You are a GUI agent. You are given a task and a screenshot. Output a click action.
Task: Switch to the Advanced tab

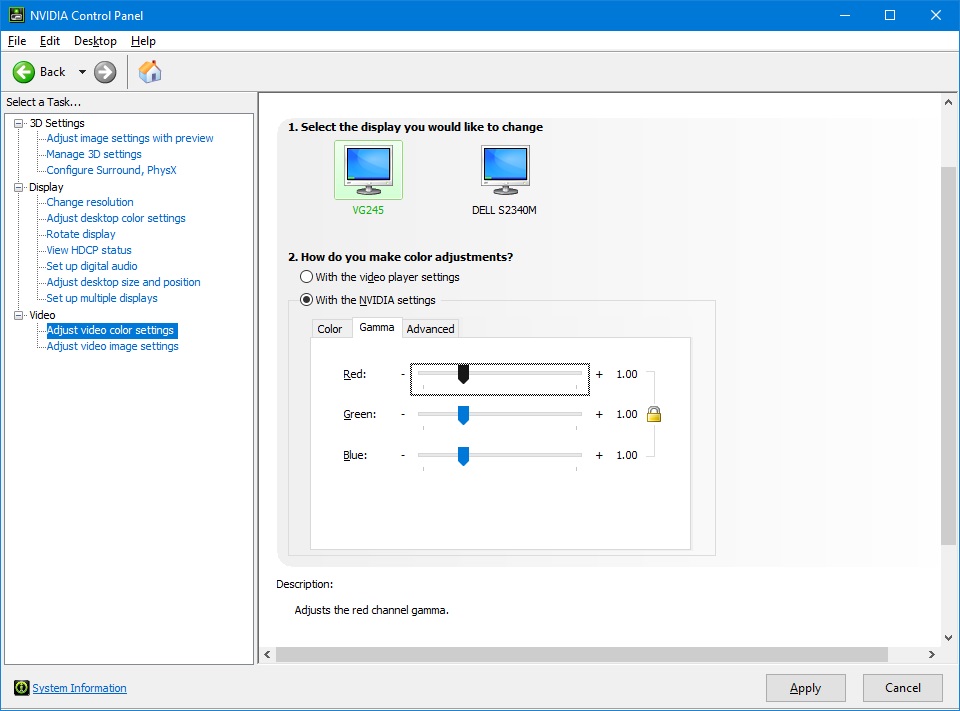click(430, 329)
